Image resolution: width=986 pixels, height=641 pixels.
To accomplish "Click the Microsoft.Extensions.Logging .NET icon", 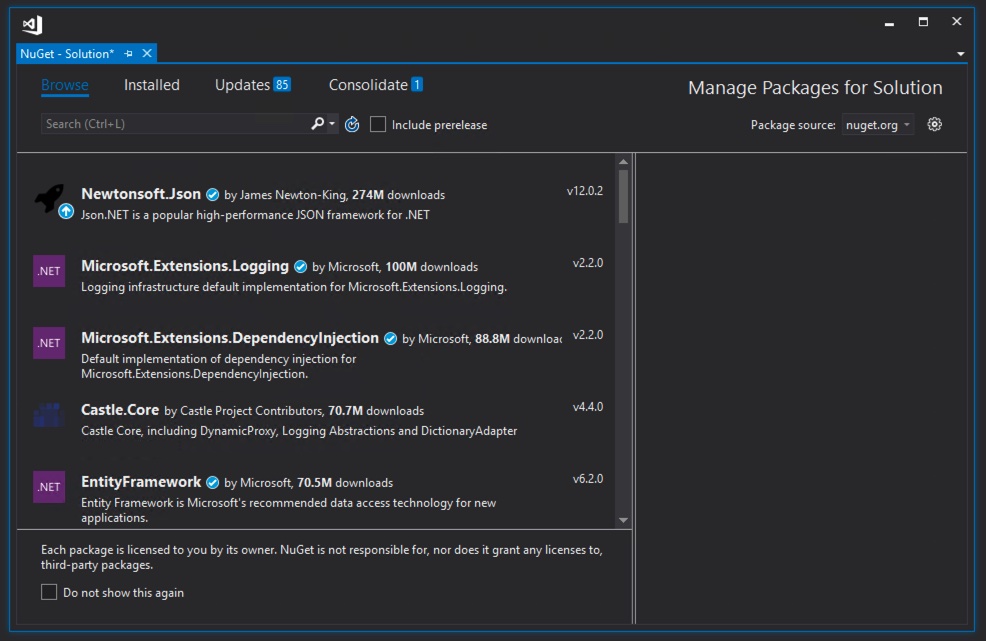I will click(x=49, y=271).
